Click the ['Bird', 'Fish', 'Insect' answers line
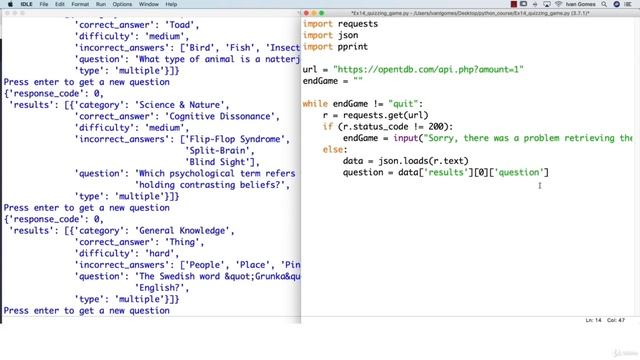Image resolution: width=640 pixels, height=360 pixels. (187, 48)
